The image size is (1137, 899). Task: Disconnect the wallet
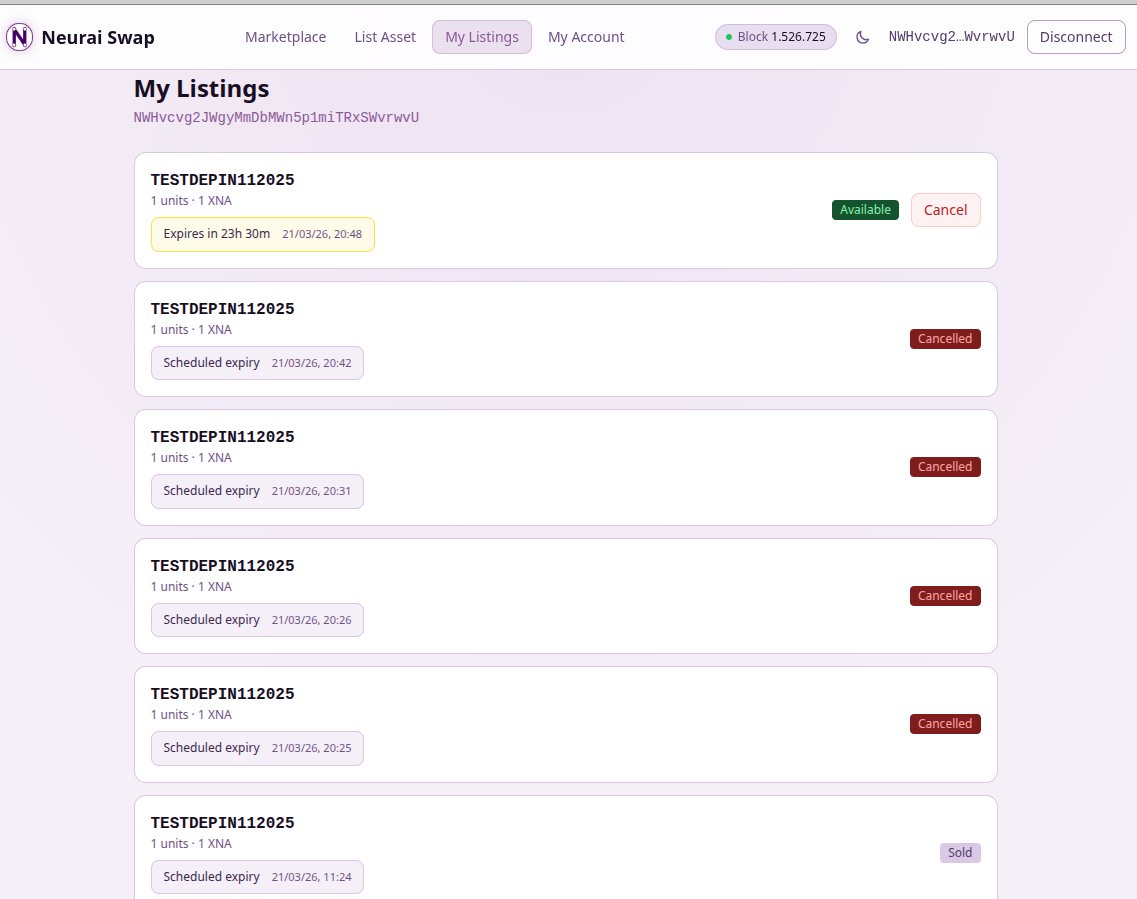tap(1075, 37)
